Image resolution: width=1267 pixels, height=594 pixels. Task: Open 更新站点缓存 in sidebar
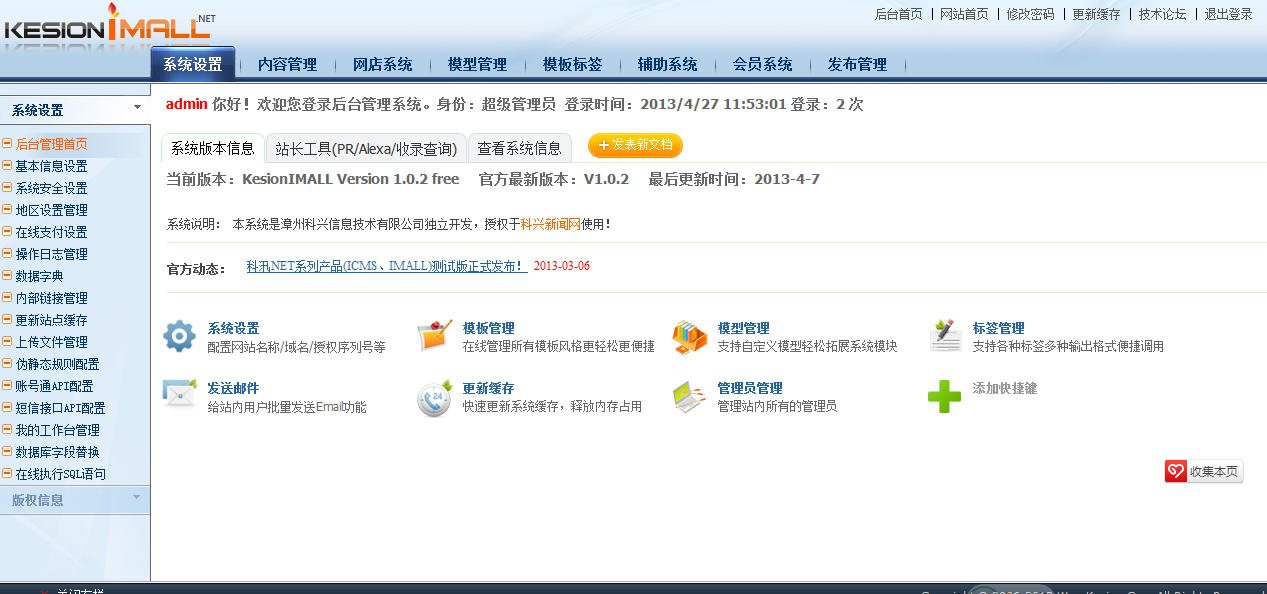[51, 320]
